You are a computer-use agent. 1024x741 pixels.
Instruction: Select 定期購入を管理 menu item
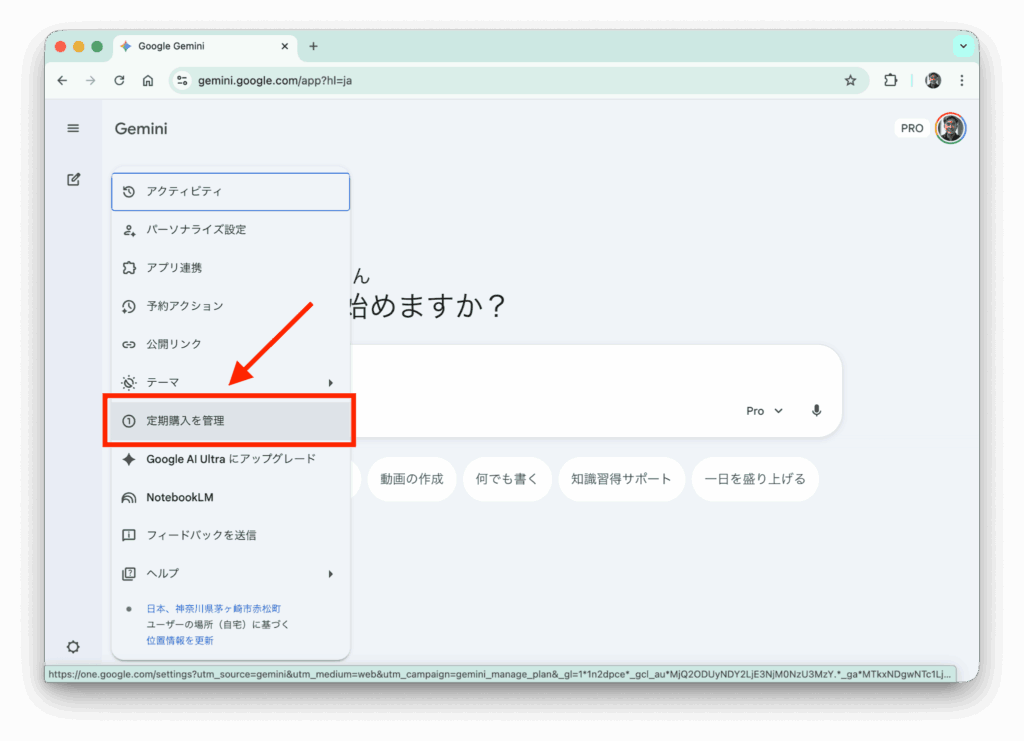pyautogui.click(x=230, y=421)
